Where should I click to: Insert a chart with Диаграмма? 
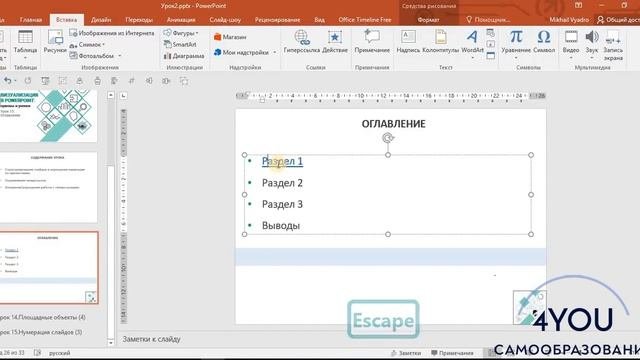(184, 56)
